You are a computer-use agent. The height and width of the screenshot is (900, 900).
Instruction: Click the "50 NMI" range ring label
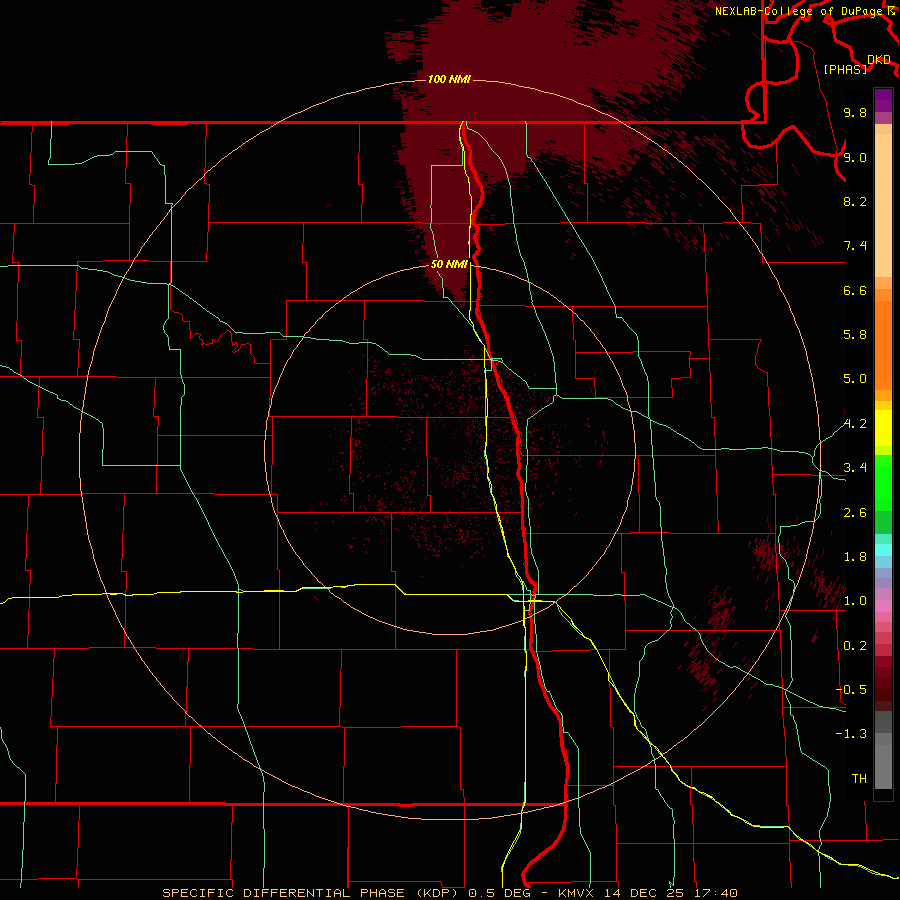[x=449, y=264]
